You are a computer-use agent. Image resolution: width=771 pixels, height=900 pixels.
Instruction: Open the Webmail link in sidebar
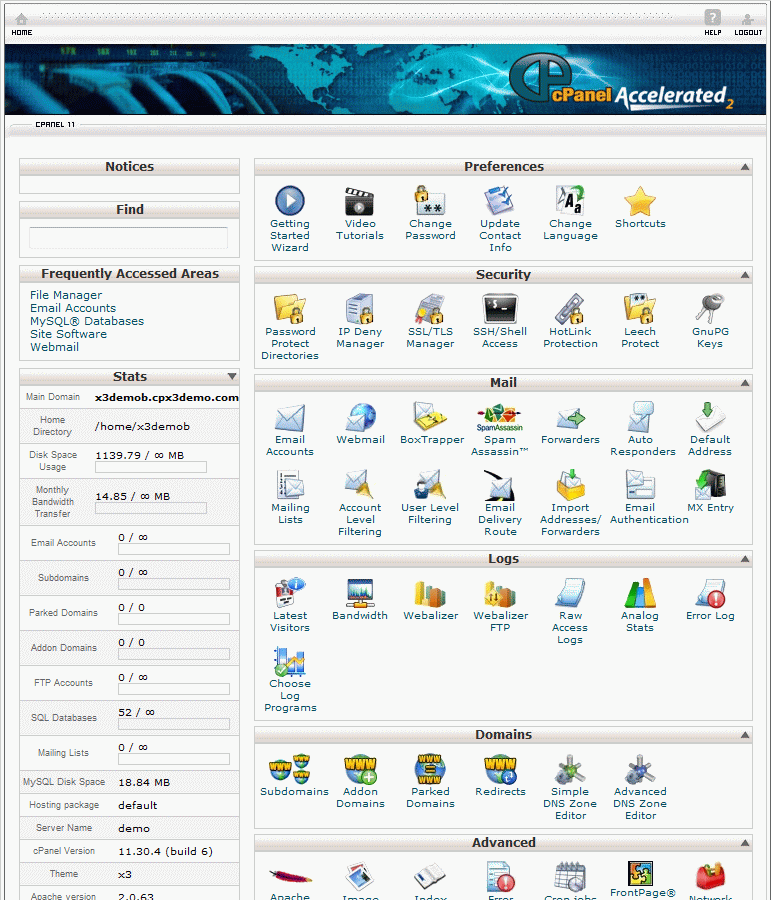pyautogui.click(x=54, y=347)
